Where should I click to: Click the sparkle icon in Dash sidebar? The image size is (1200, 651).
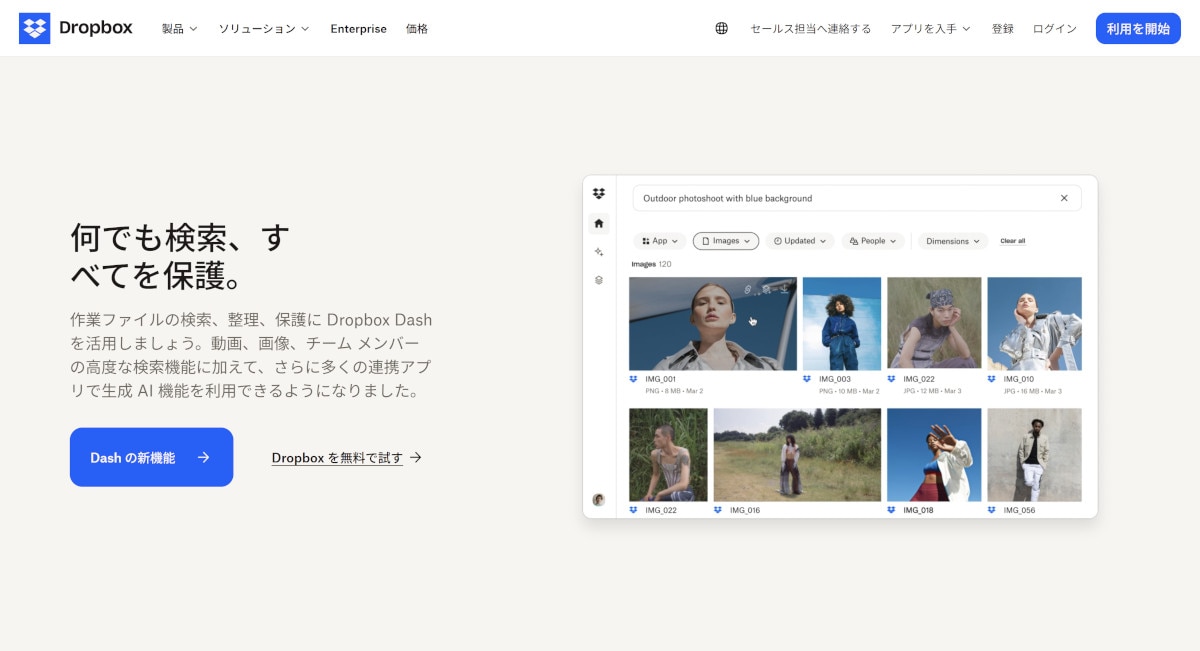click(x=599, y=252)
